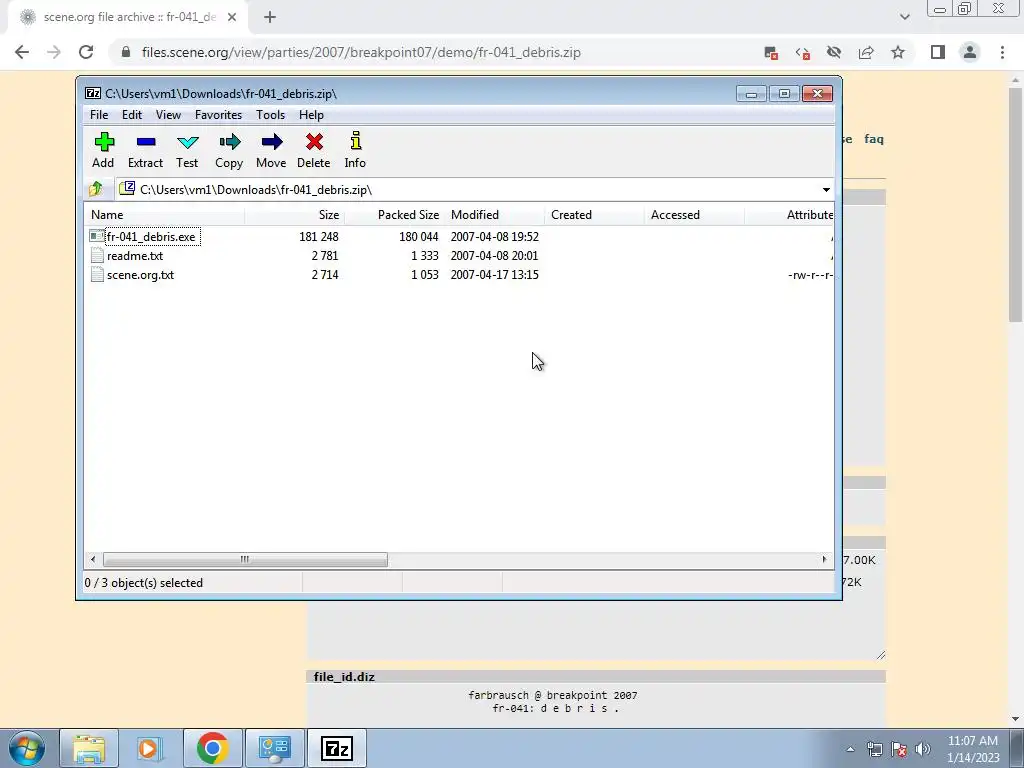Open Windows Media Player from taskbar

(150, 748)
